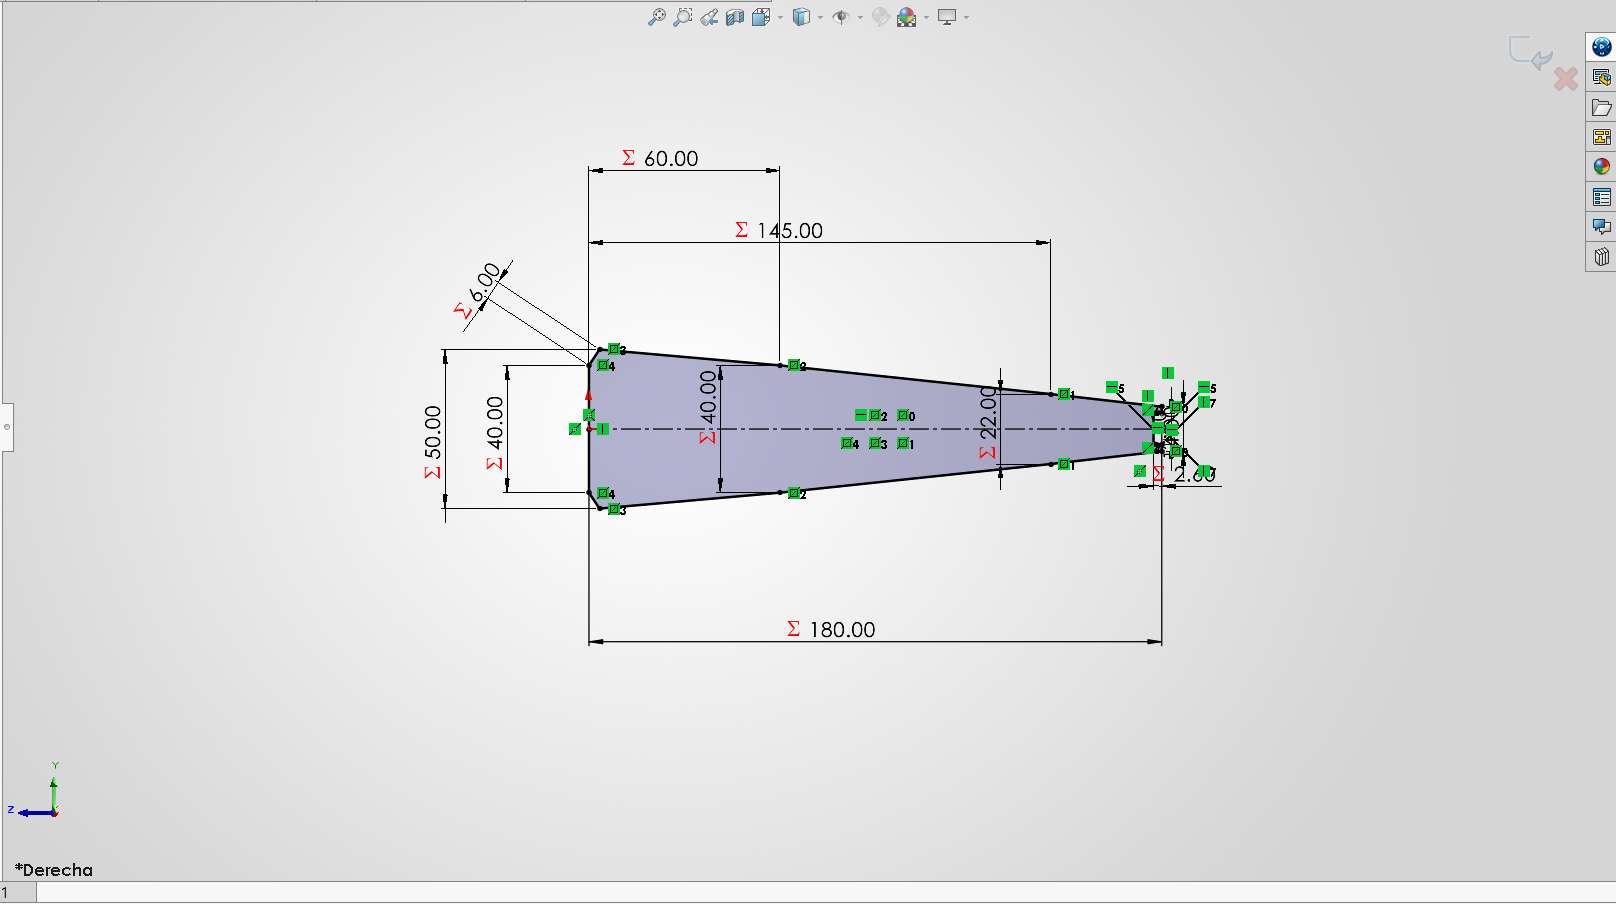The width and height of the screenshot is (1616, 904).
Task: Expand the View Orientation dropdown arrow
Action: point(780,17)
